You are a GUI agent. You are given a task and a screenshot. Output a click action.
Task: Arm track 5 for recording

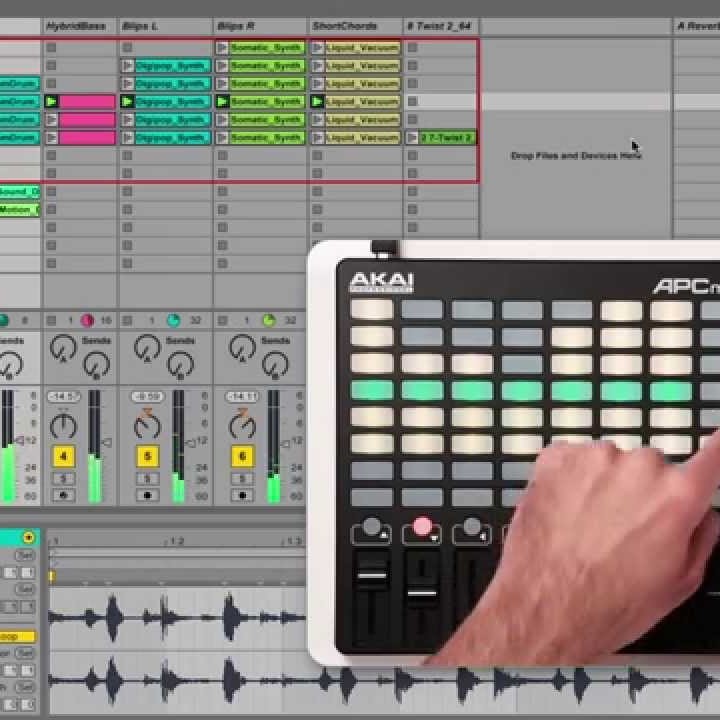147,495
